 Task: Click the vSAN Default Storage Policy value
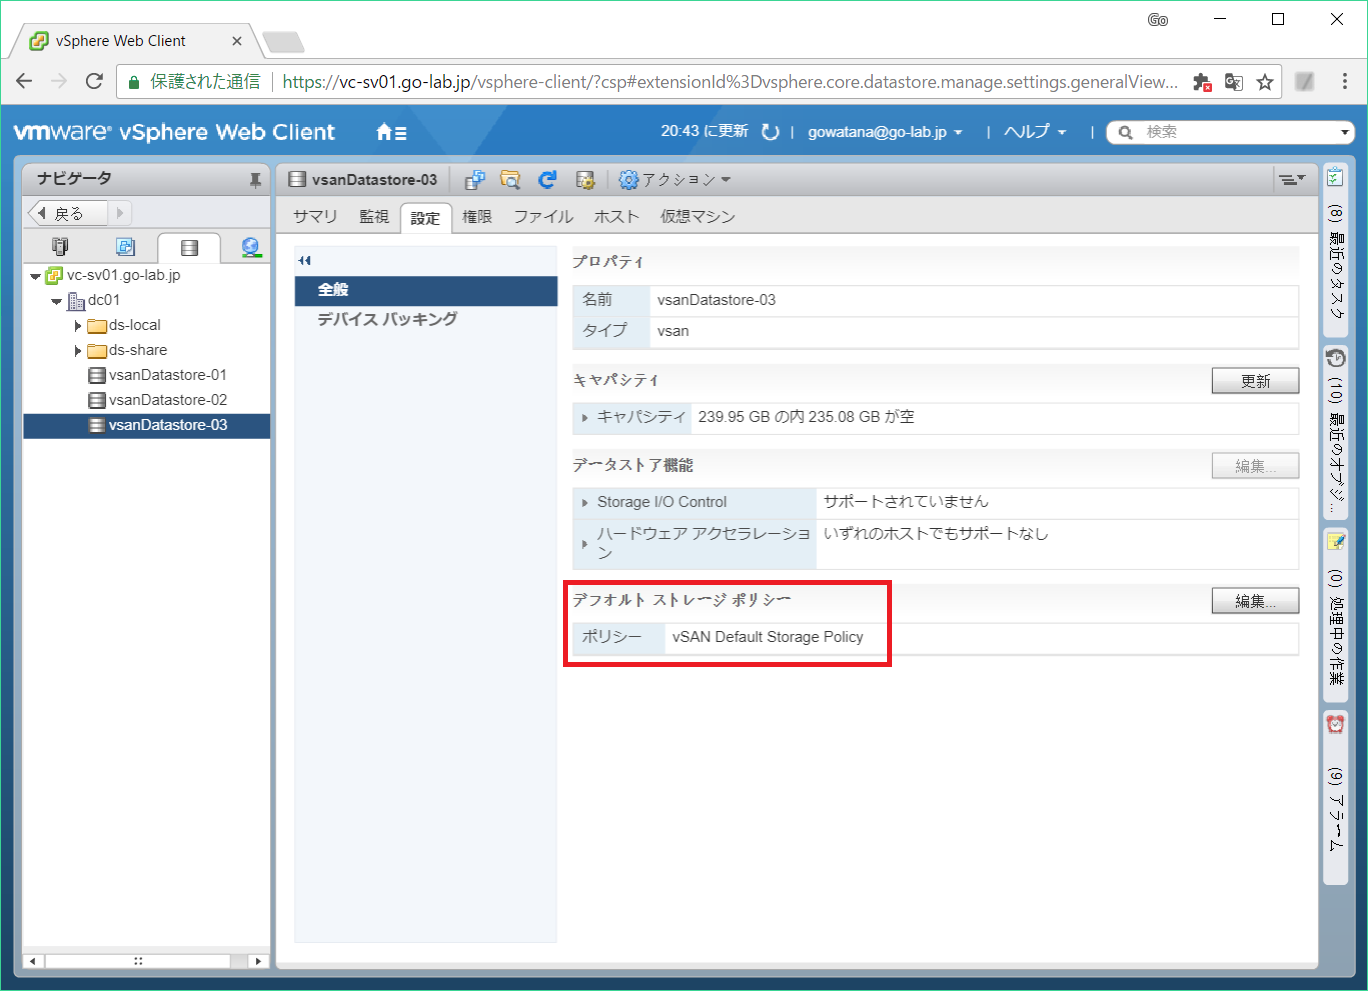(767, 637)
